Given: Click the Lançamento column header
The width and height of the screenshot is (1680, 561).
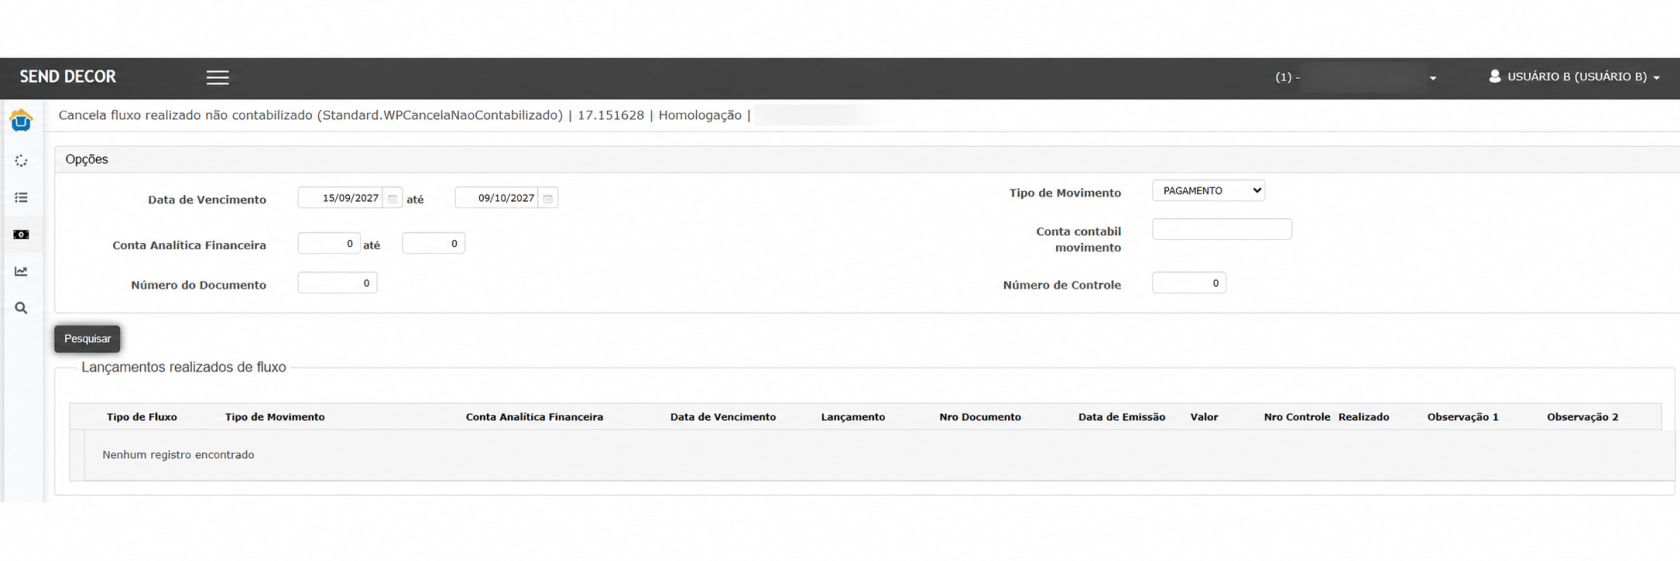Looking at the screenshot, I should click(853, 417).
